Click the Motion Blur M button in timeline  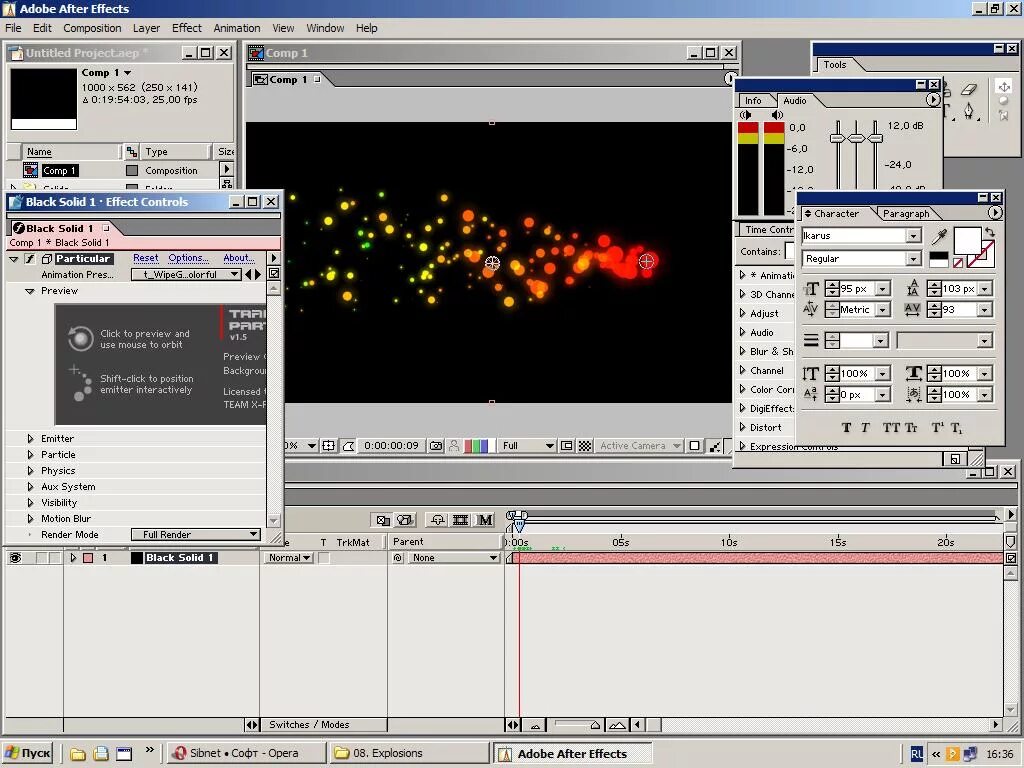point(485,520)
